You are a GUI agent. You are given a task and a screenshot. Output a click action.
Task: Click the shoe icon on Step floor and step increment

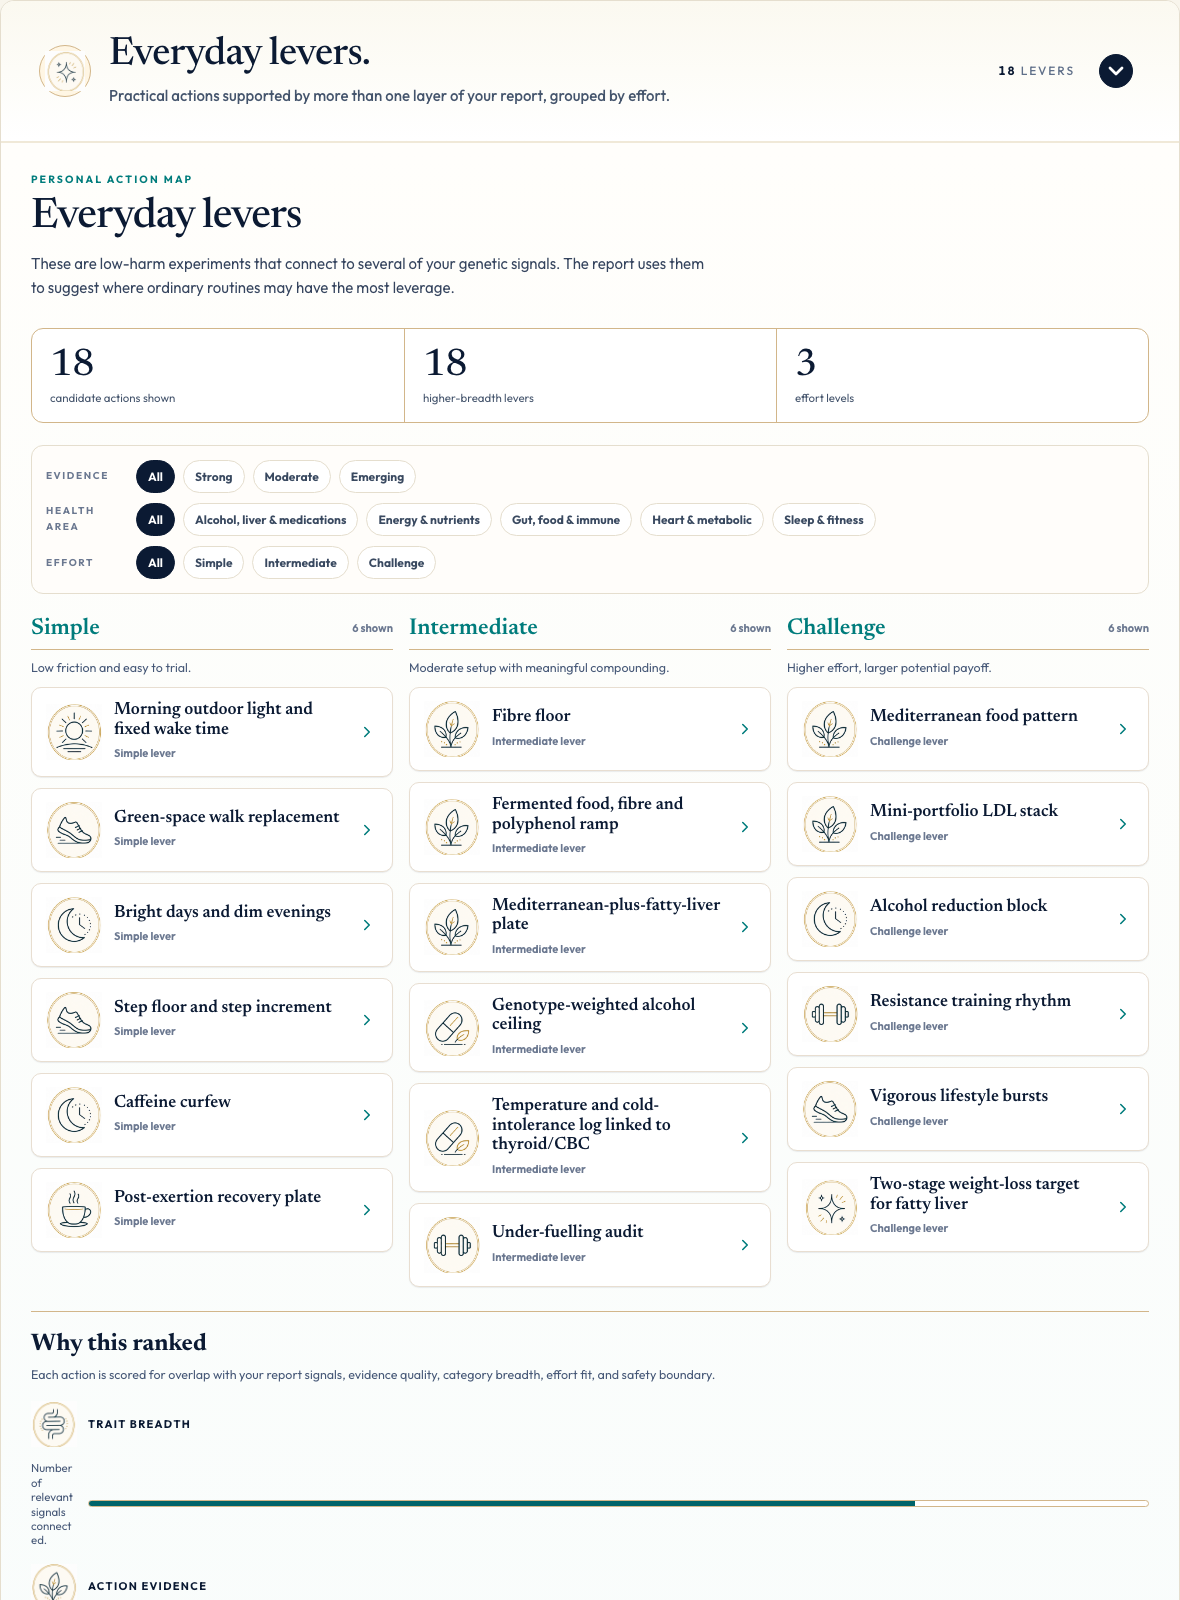pos(74,1020)
